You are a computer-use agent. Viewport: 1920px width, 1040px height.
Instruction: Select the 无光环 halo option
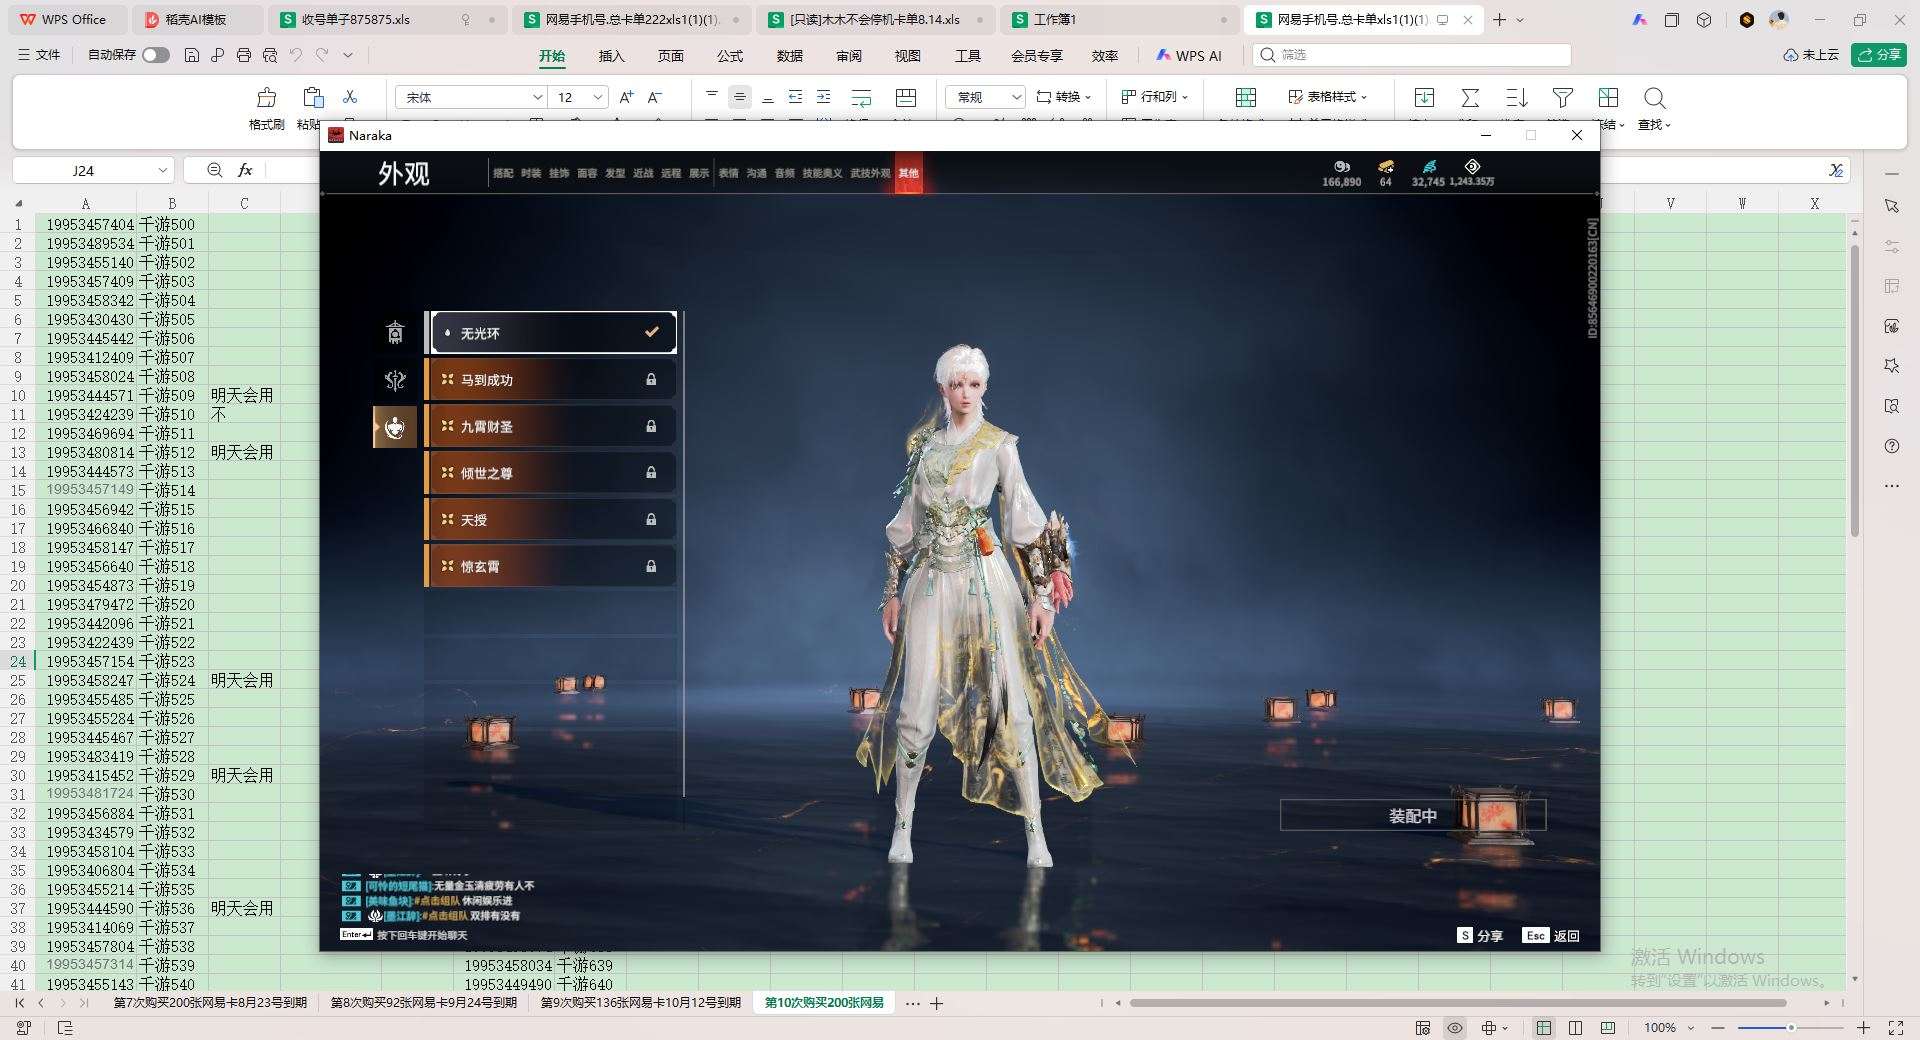553,333
